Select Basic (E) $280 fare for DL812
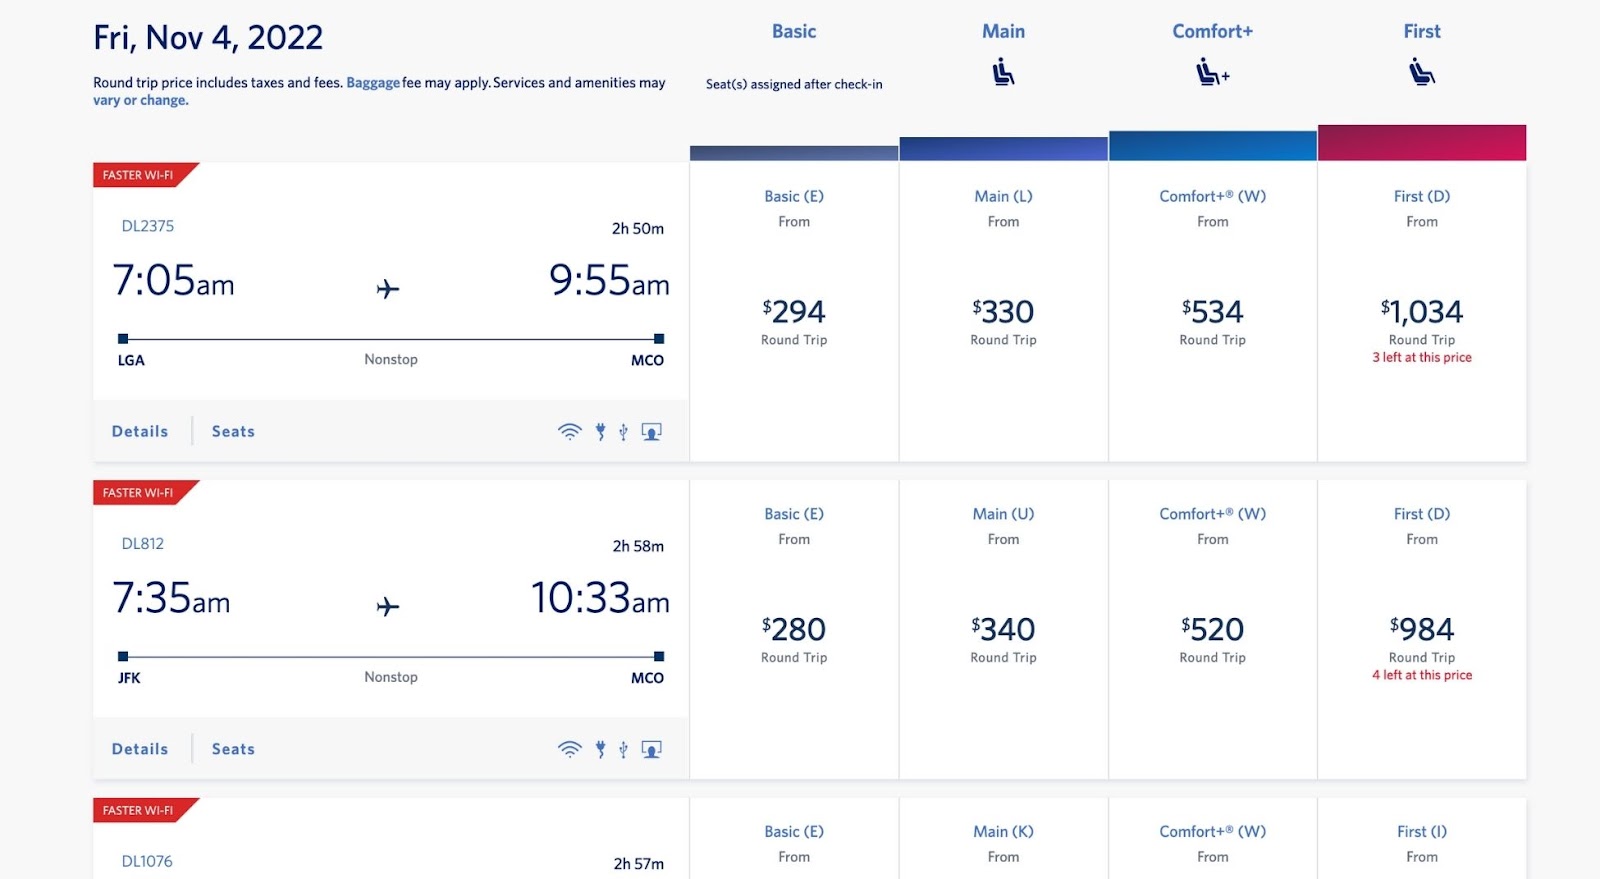The height and width of the screenshot is (879, 1600). click(794, 629)
